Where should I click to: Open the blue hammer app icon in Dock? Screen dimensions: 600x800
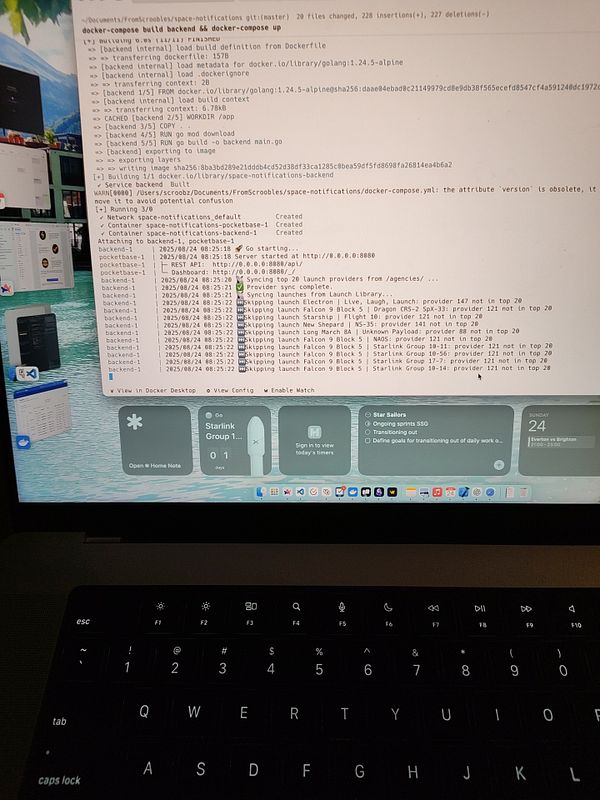pyautogui.click(x=464, y=492)
